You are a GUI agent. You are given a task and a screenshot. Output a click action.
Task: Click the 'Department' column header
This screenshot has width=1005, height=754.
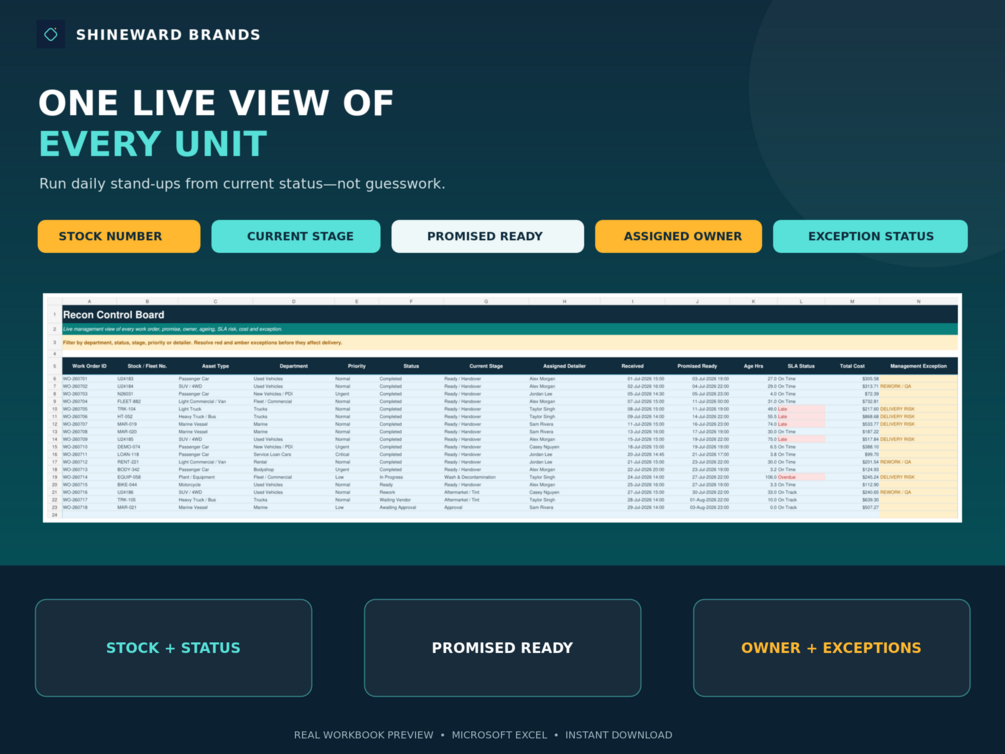pos(294,366)
